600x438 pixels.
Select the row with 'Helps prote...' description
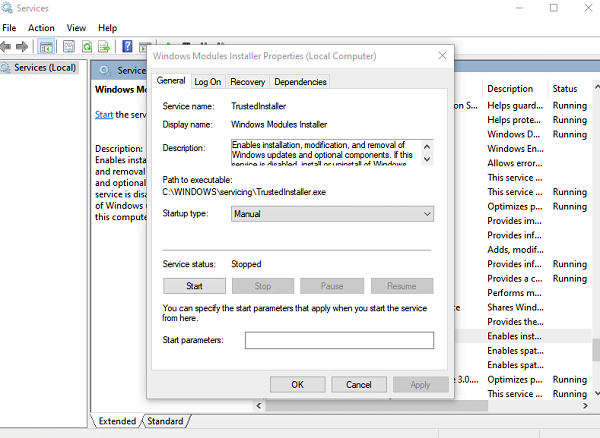tap(523, 120)
